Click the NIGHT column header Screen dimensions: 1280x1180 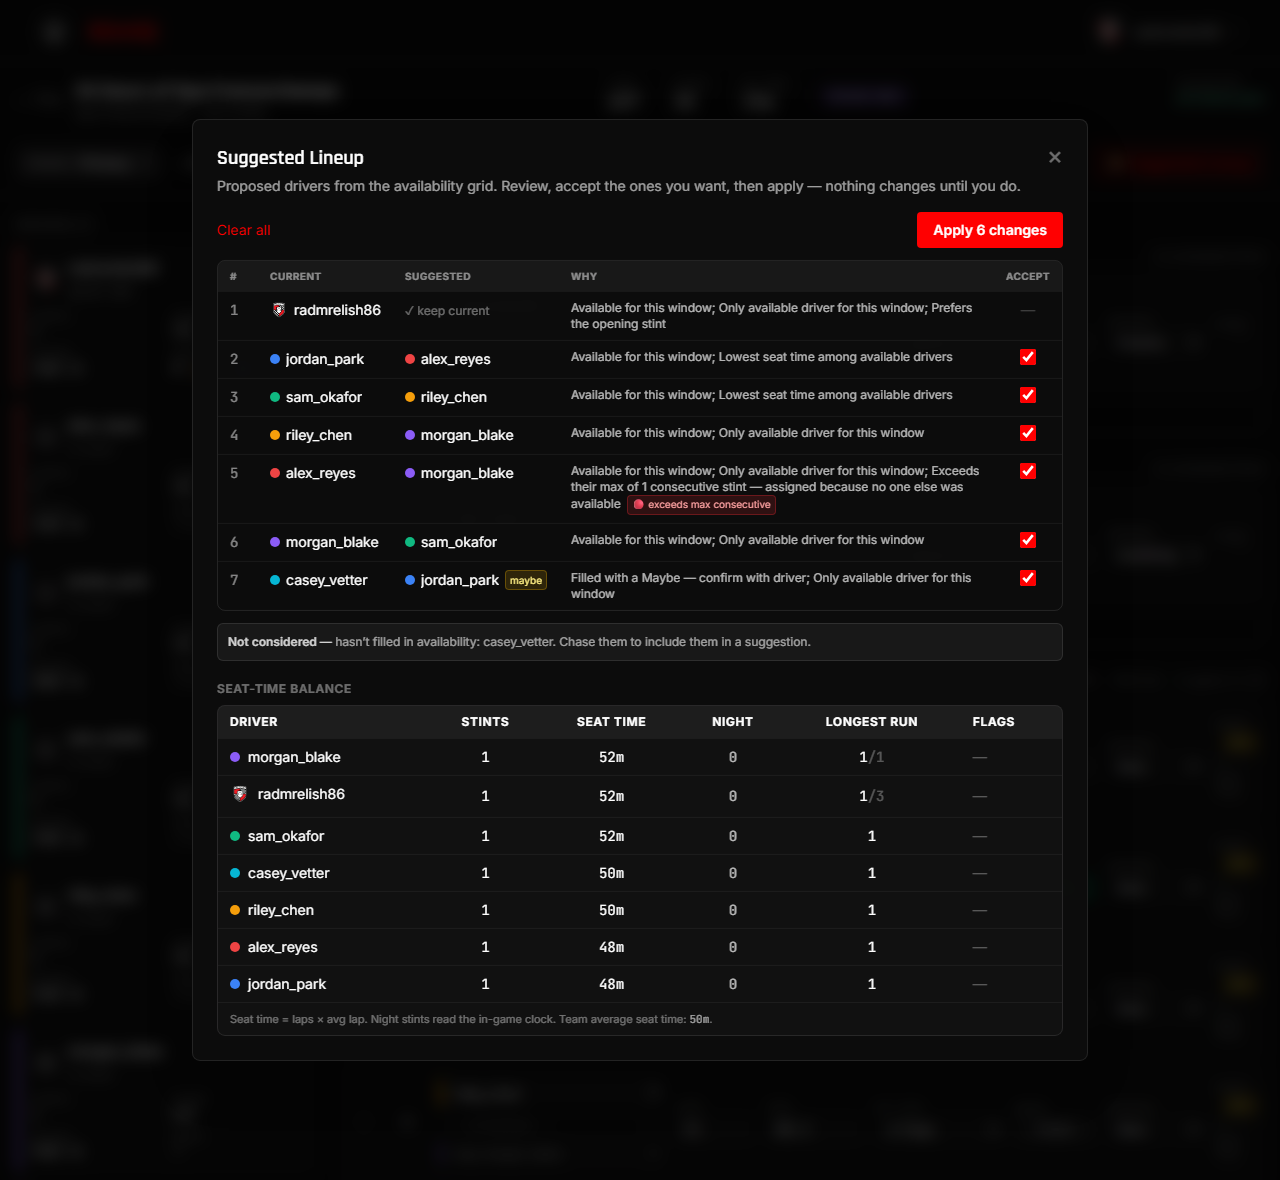point(732,722)
